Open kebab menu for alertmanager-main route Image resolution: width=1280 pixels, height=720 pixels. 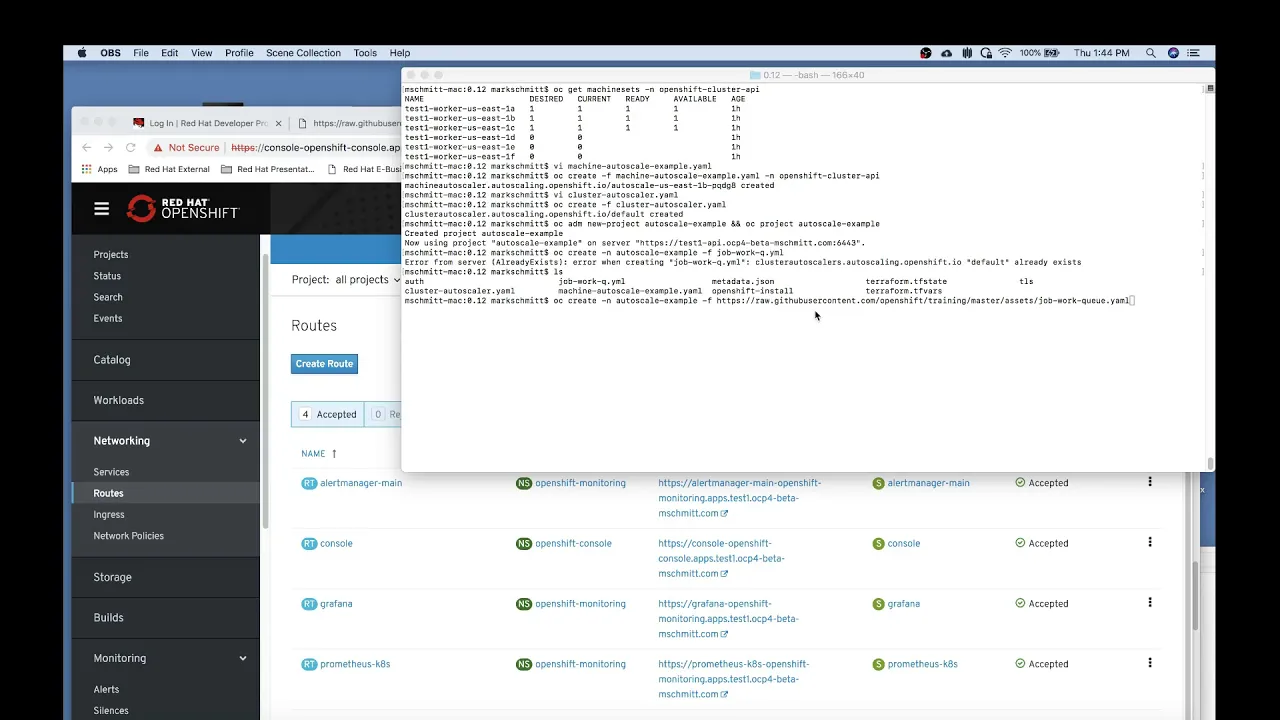[1149, 482]
